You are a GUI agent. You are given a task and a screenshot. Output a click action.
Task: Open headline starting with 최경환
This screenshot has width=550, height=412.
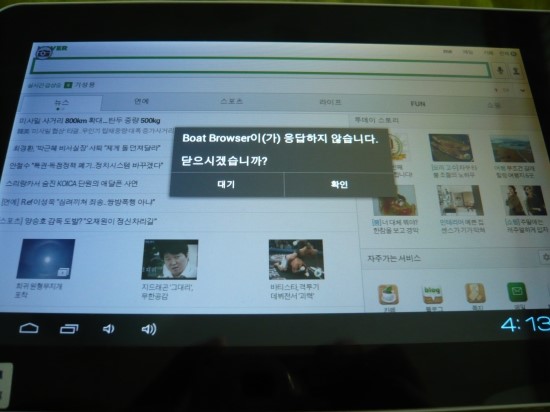[x=87, y=148]
